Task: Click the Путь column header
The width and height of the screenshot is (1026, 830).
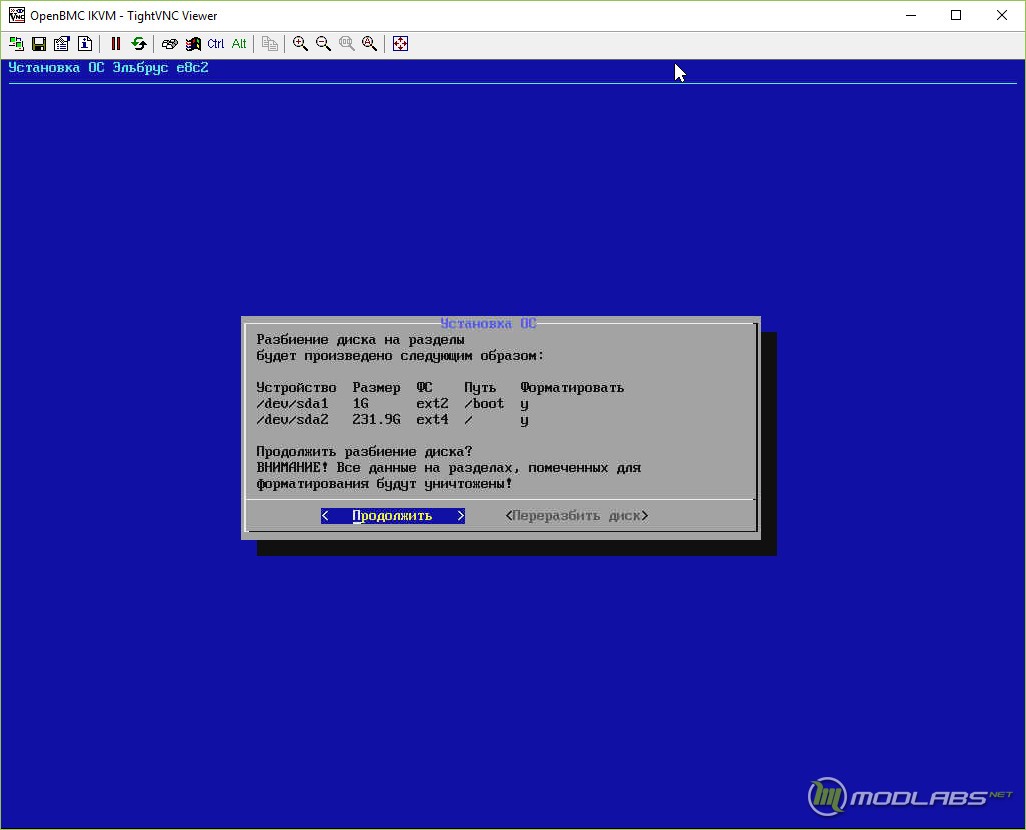Action: click(480, 388)
